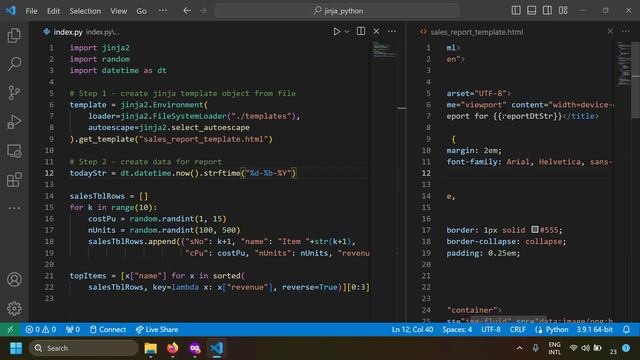The image size is (640, 360).
Task: Open the Search view in activity bar
Action: point(14,64)
